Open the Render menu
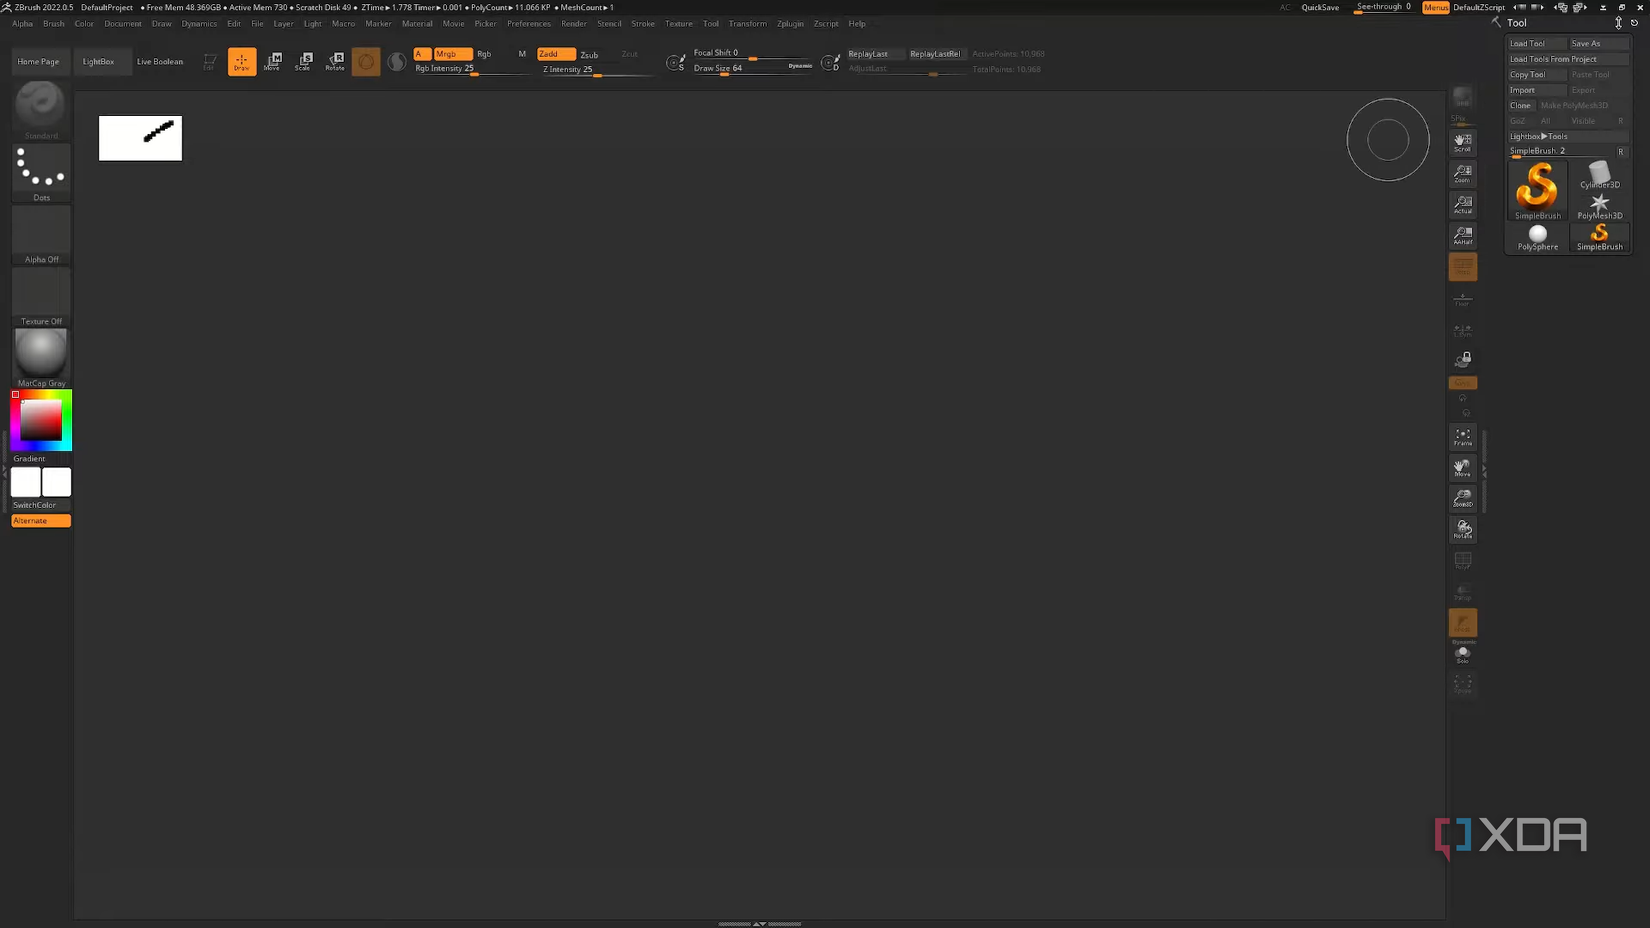The width and height of the screenshot is (1650, 928). coord(574,24)
